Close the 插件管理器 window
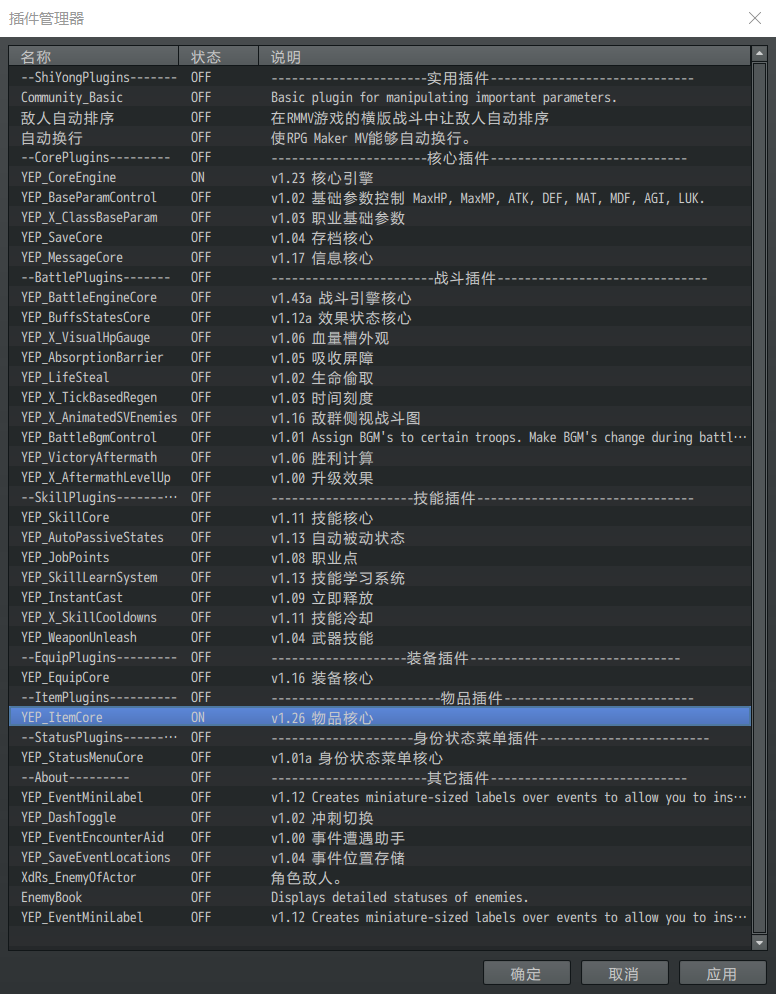Screen dimensions: 776x994 (x=754, y=18)
